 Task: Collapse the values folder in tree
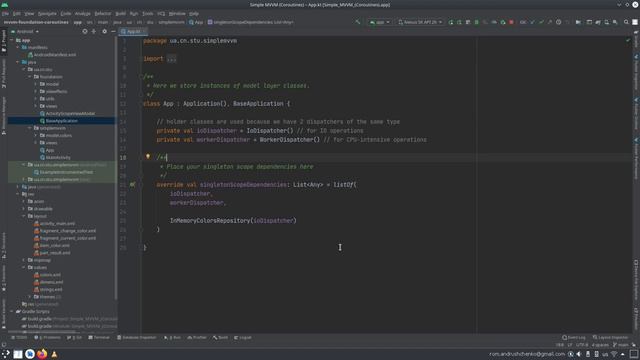[24, 267]
